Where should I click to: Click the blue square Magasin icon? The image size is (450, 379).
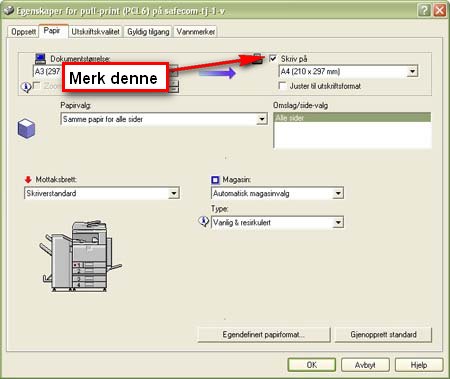pos(215,180)
